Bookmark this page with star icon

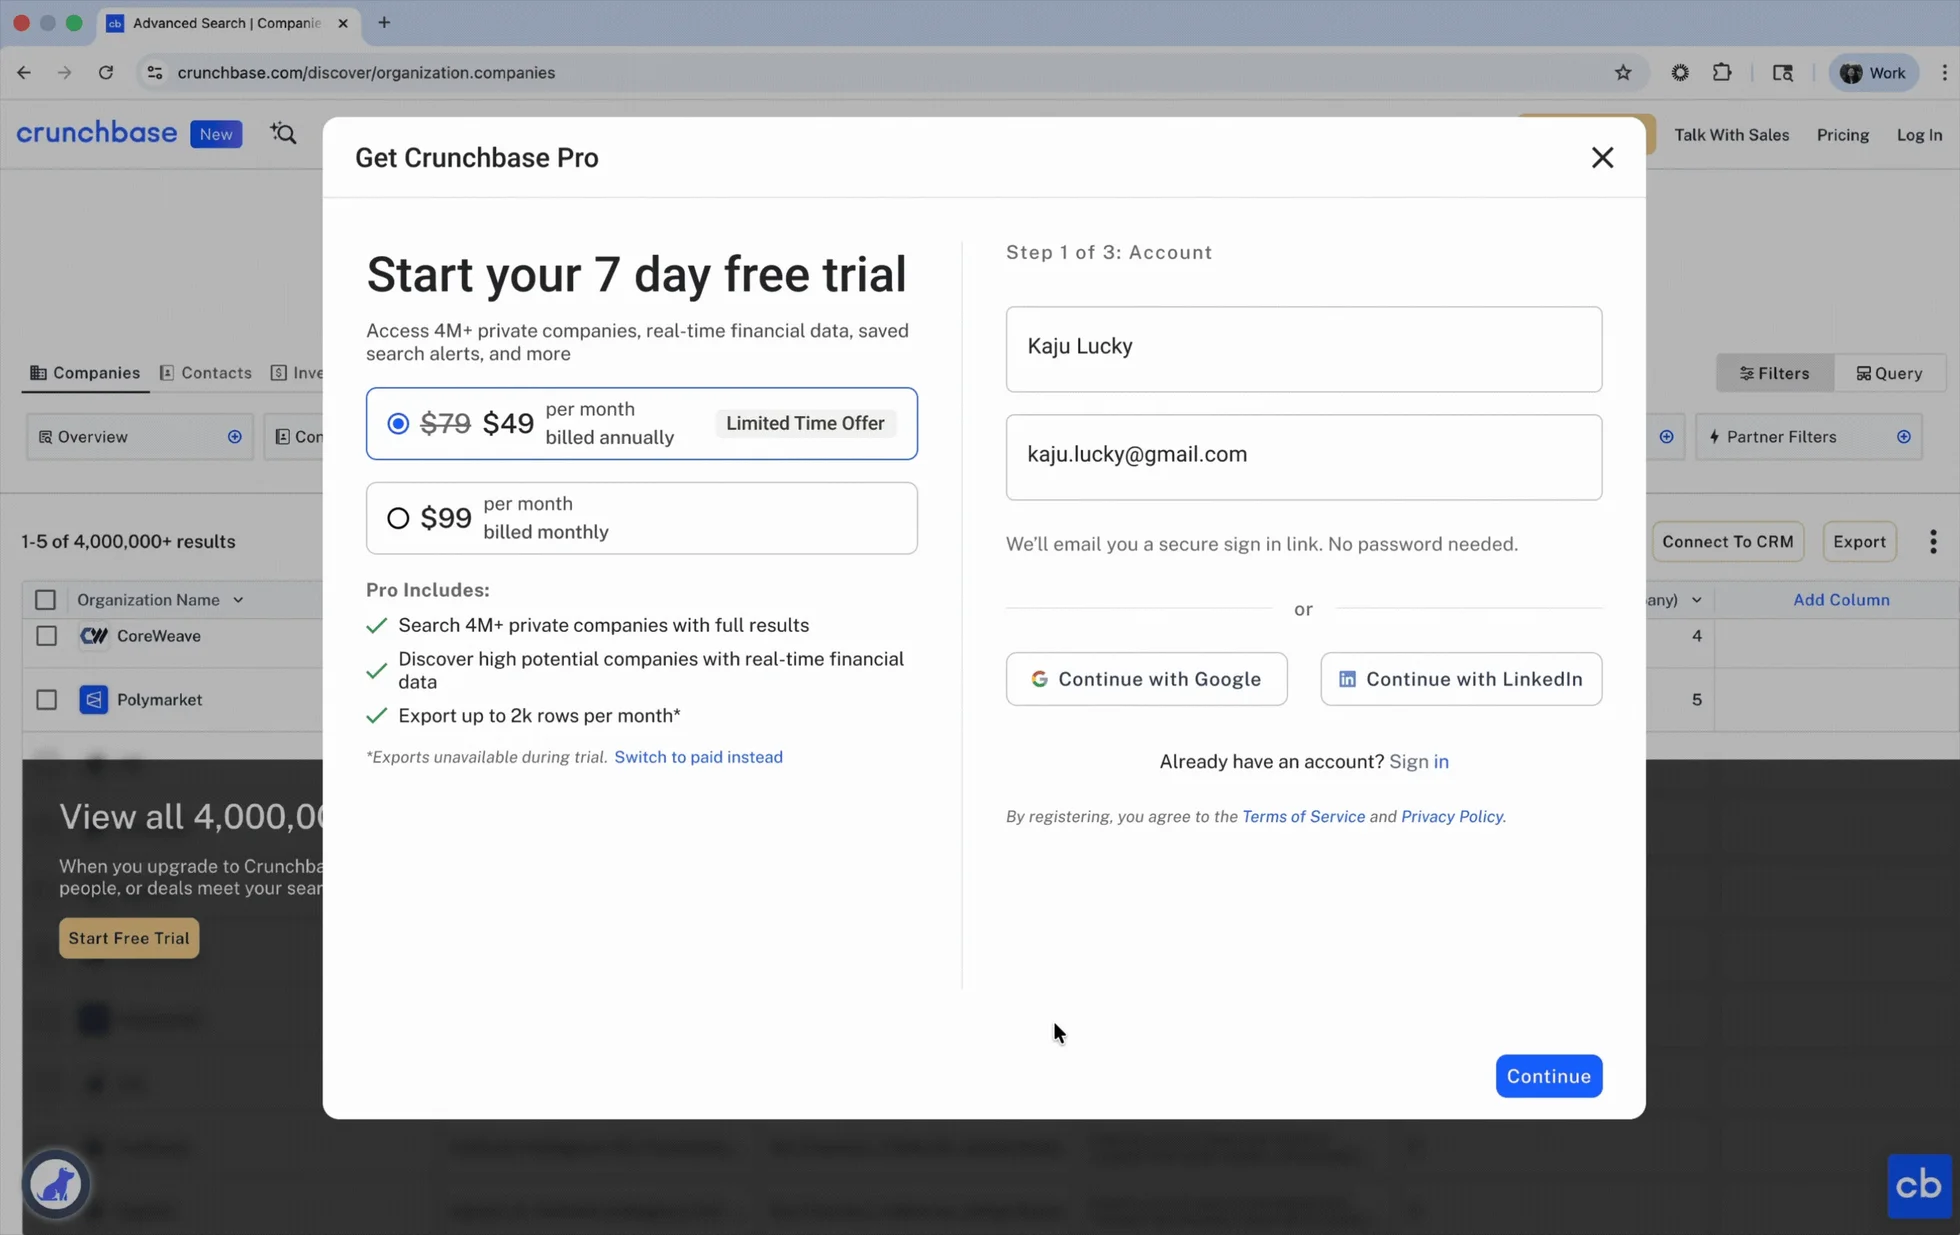1622,72
